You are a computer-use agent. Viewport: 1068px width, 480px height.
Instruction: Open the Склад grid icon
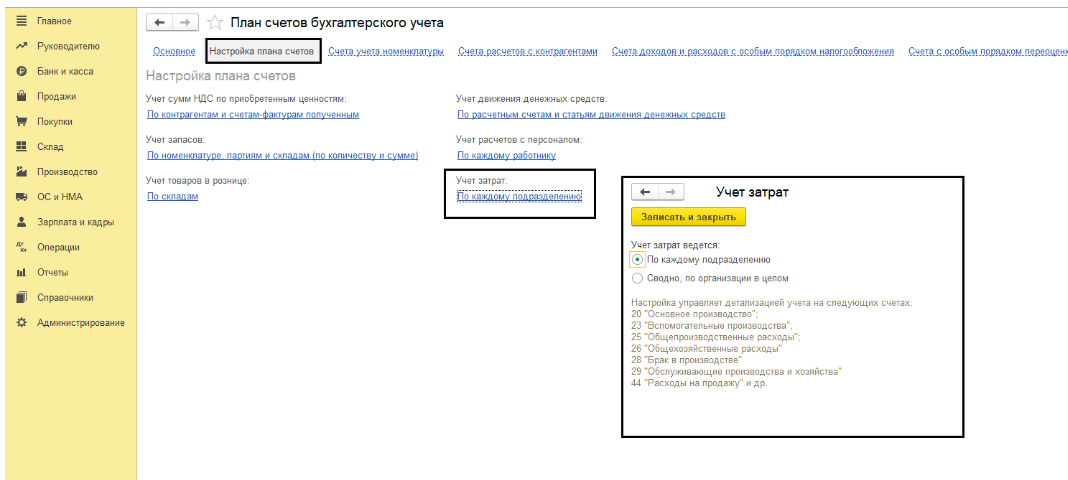[21, 147]
